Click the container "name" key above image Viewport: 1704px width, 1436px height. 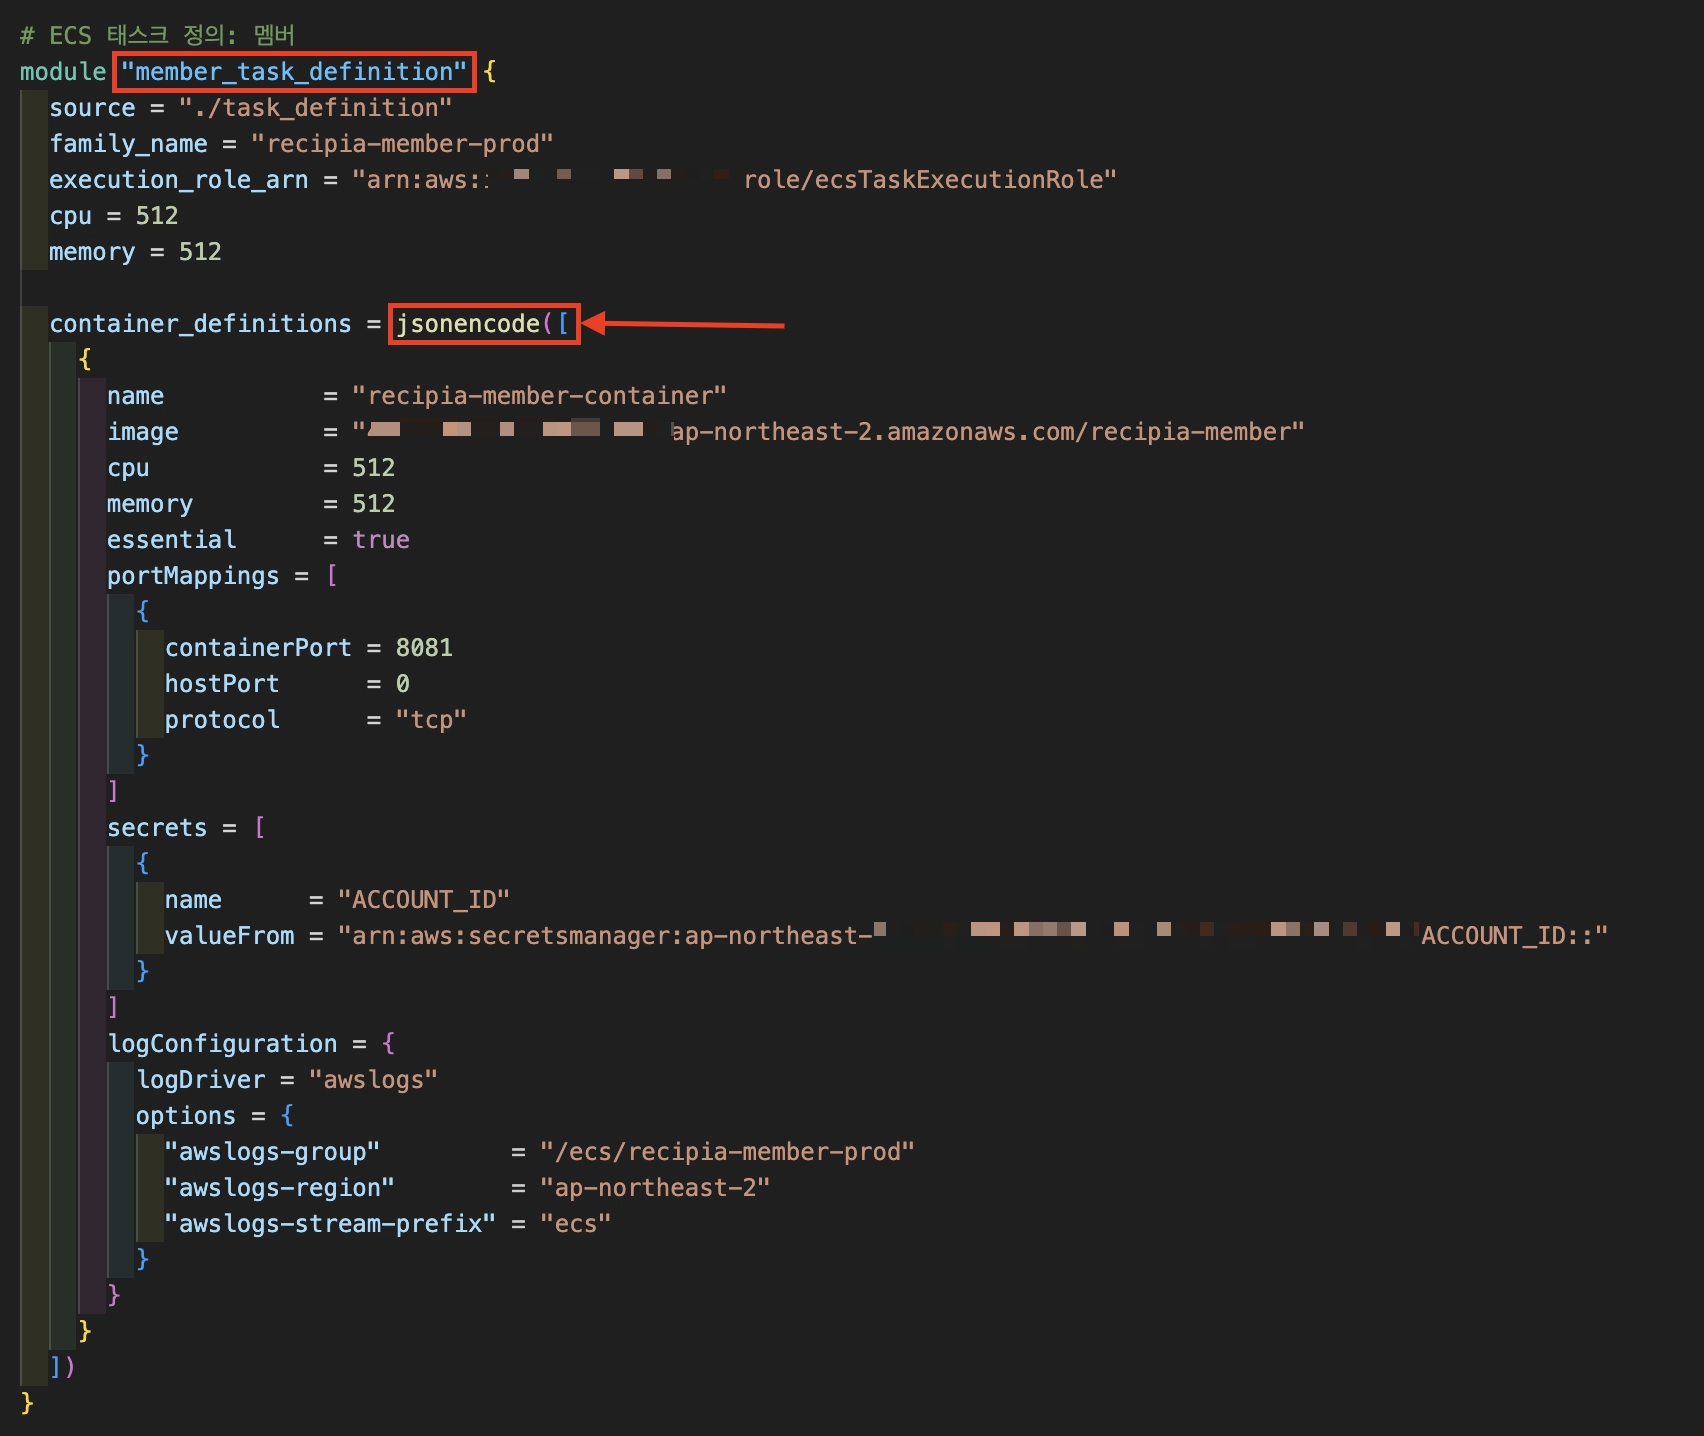coord(136,395)
